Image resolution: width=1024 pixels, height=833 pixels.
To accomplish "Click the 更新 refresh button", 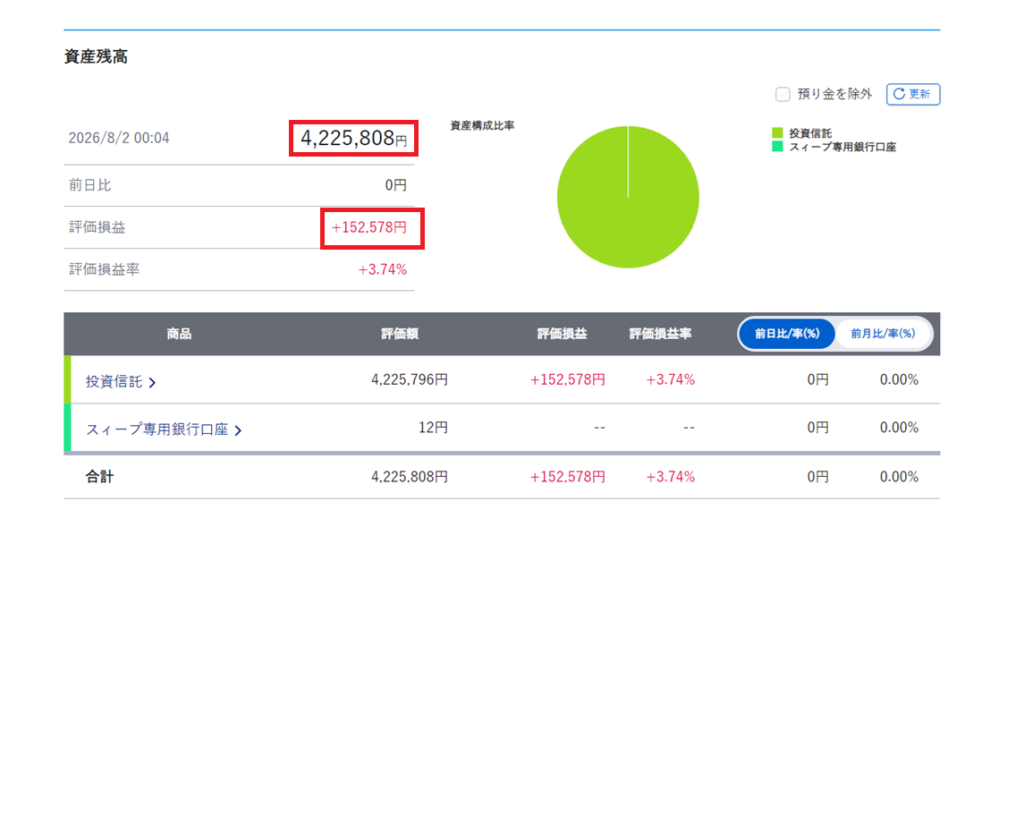I will [912, 94].
